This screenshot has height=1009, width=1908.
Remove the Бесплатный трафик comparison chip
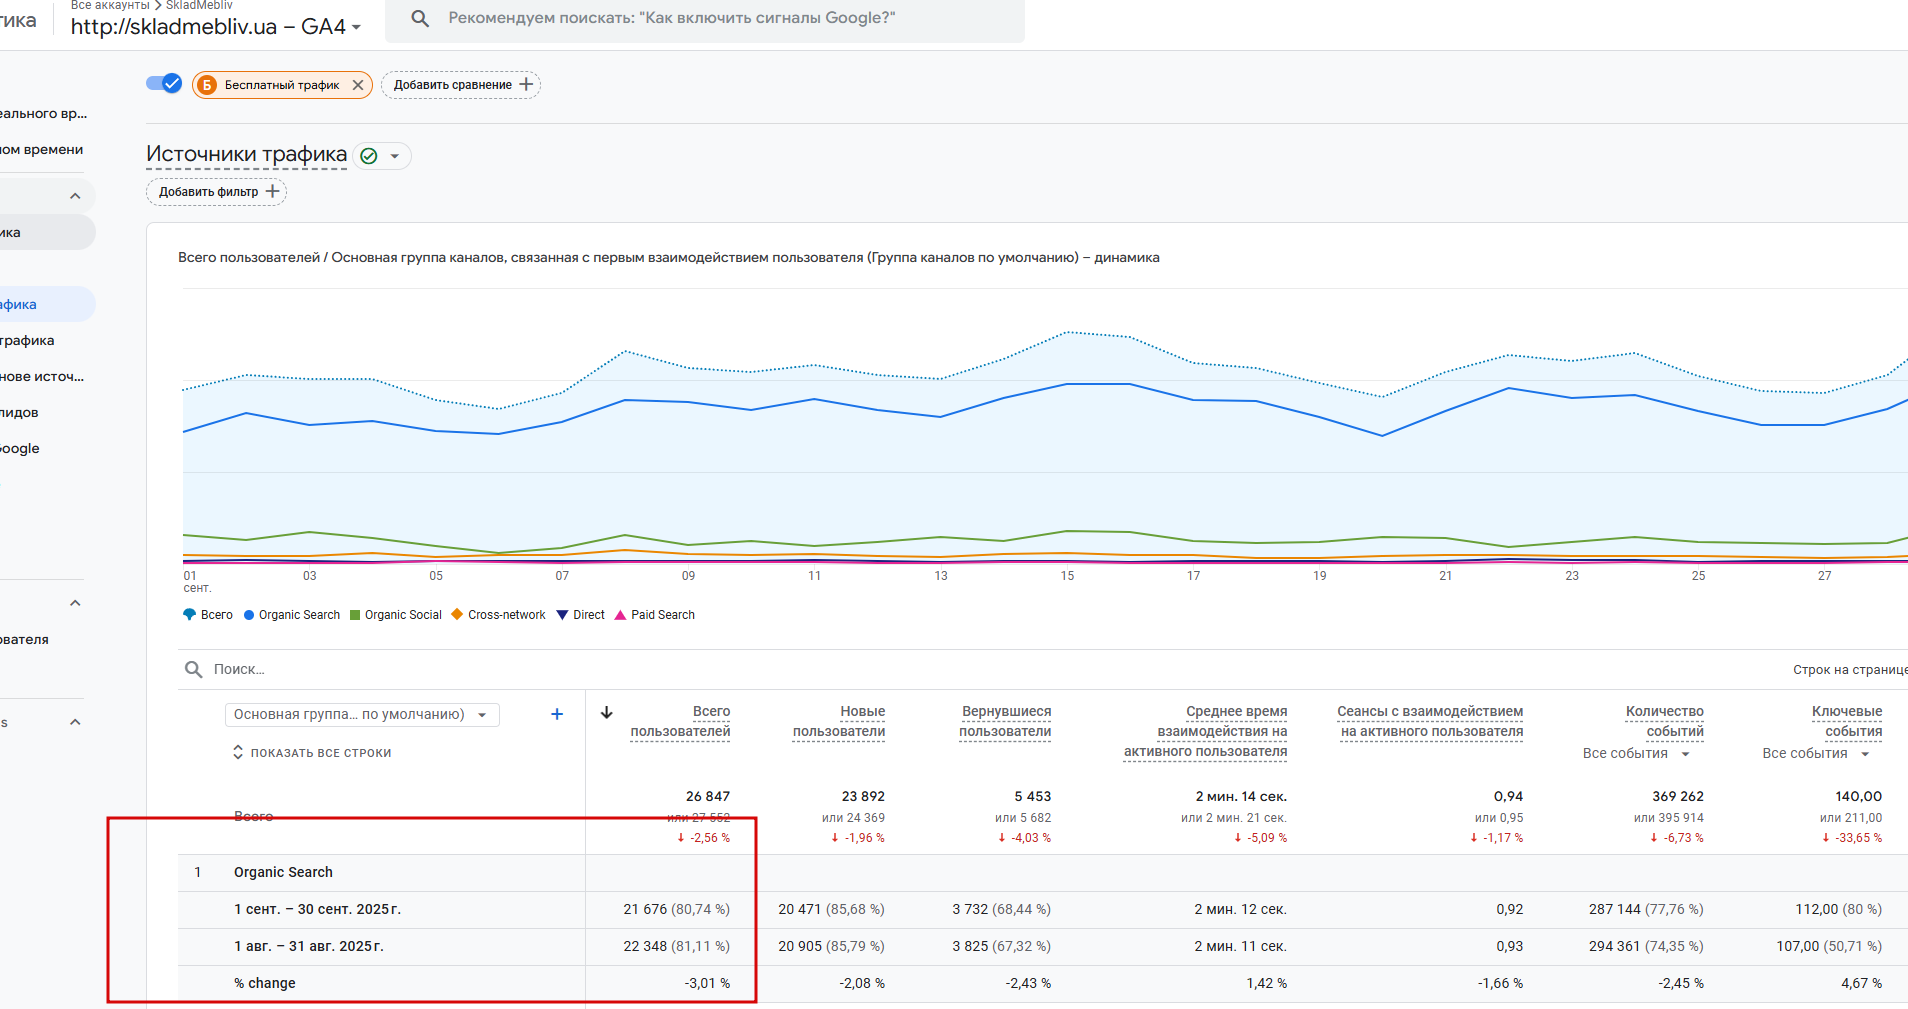tap(358, 85)
